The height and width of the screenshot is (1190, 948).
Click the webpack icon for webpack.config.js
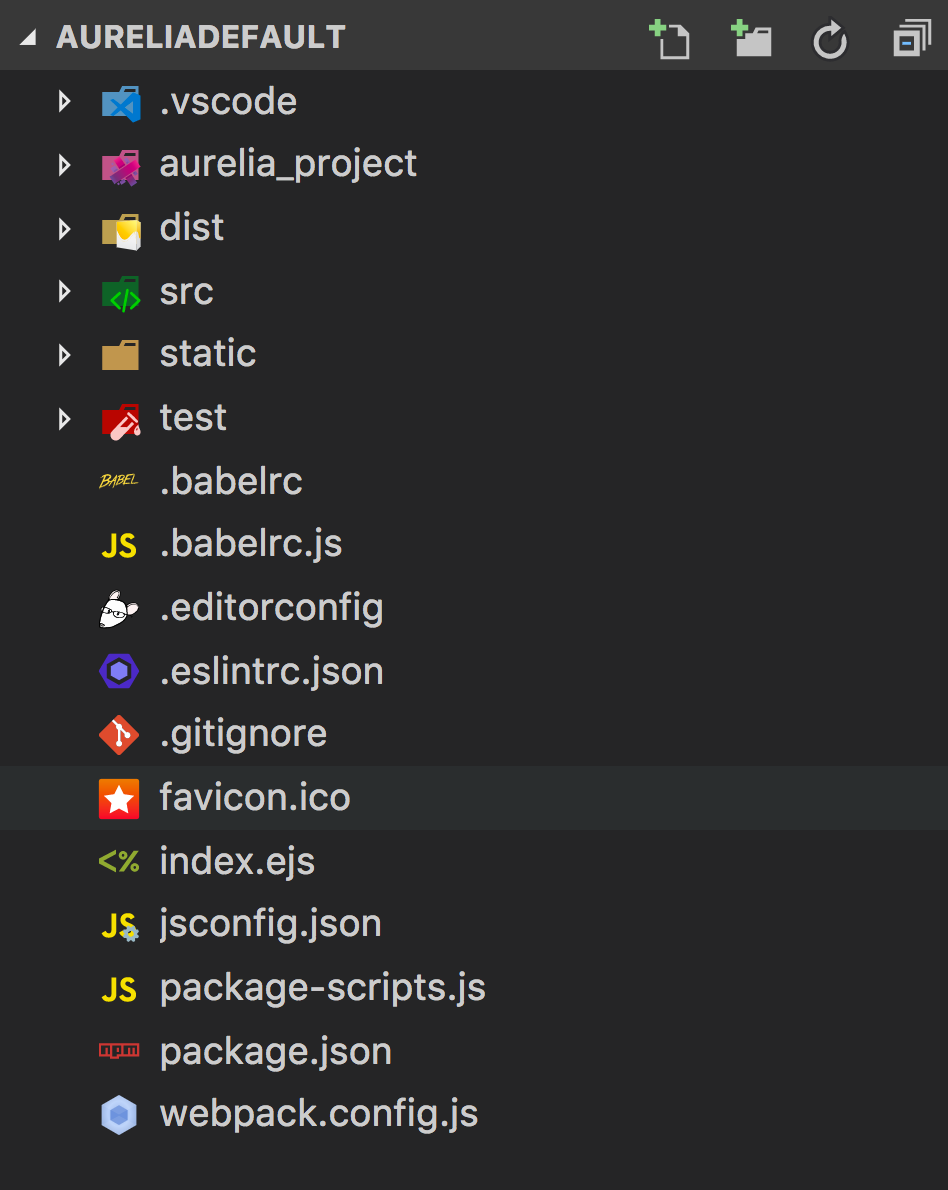coord(119,1115)
